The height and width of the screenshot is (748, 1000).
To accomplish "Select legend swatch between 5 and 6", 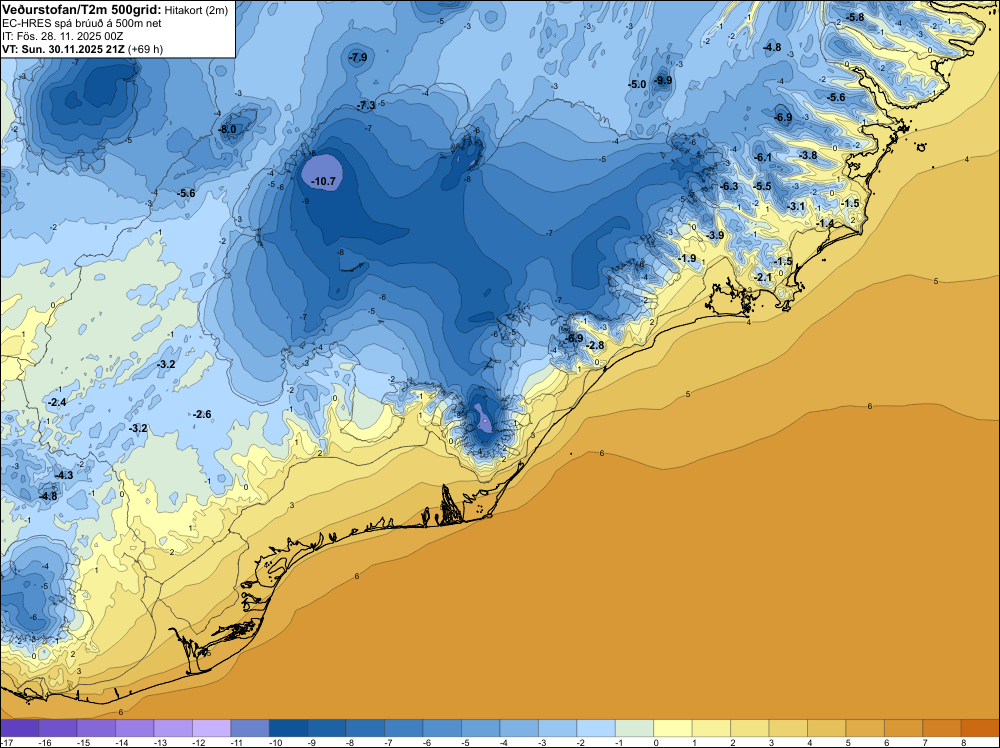I will pos(865,728).
